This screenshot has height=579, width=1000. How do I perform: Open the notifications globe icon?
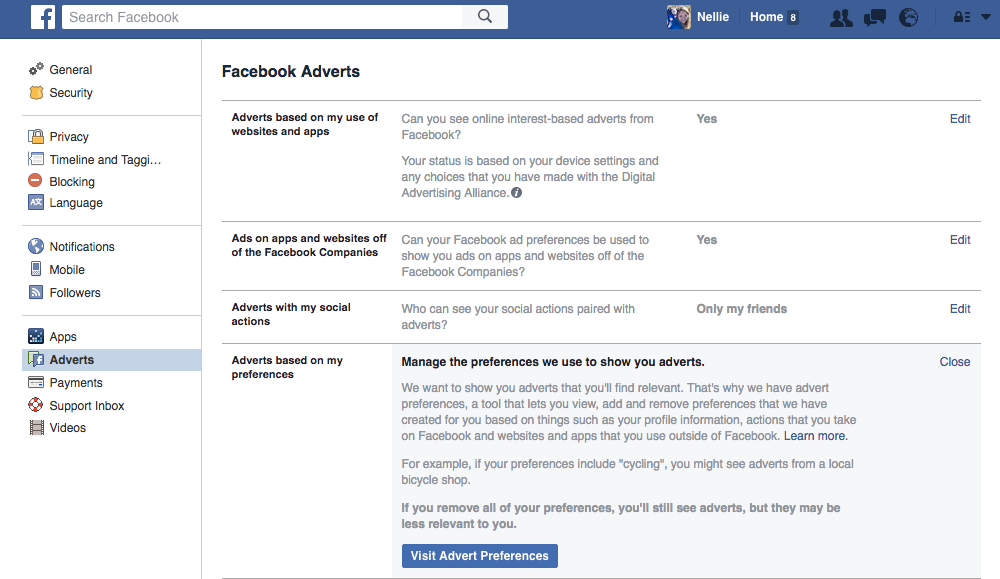[908, 18]
